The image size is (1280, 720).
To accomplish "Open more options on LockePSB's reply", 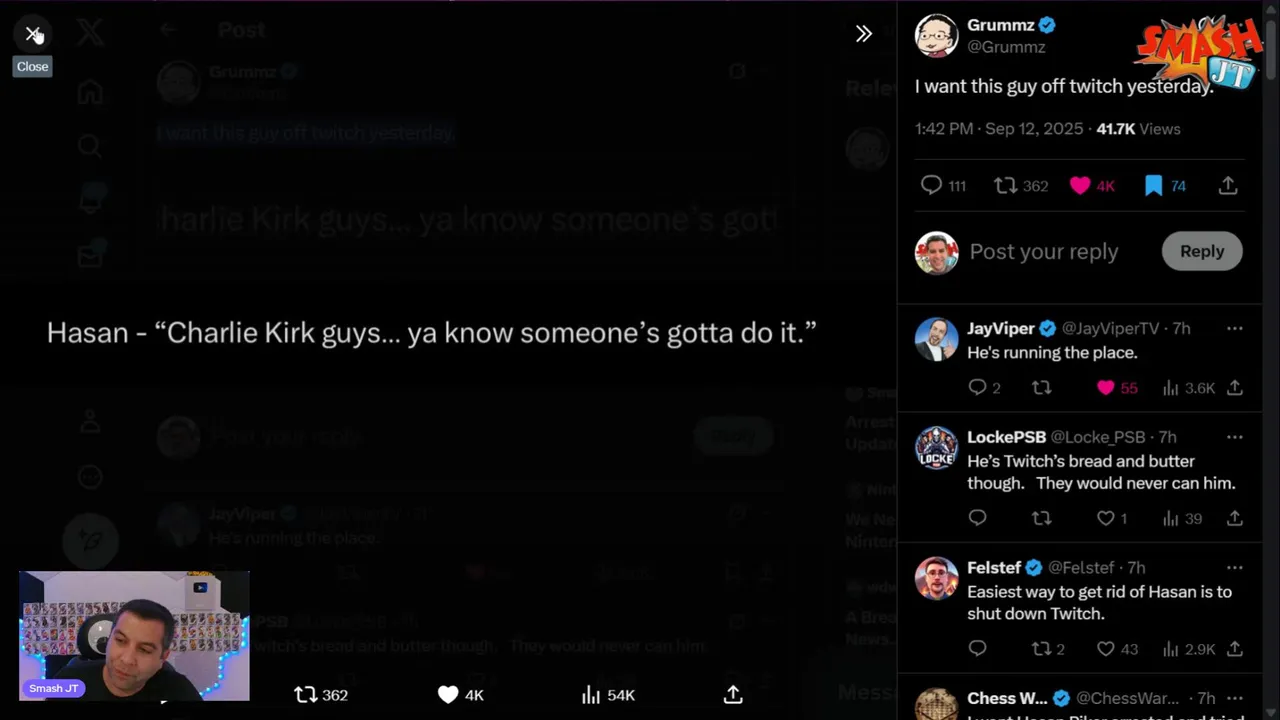I will pos(1234,437).
